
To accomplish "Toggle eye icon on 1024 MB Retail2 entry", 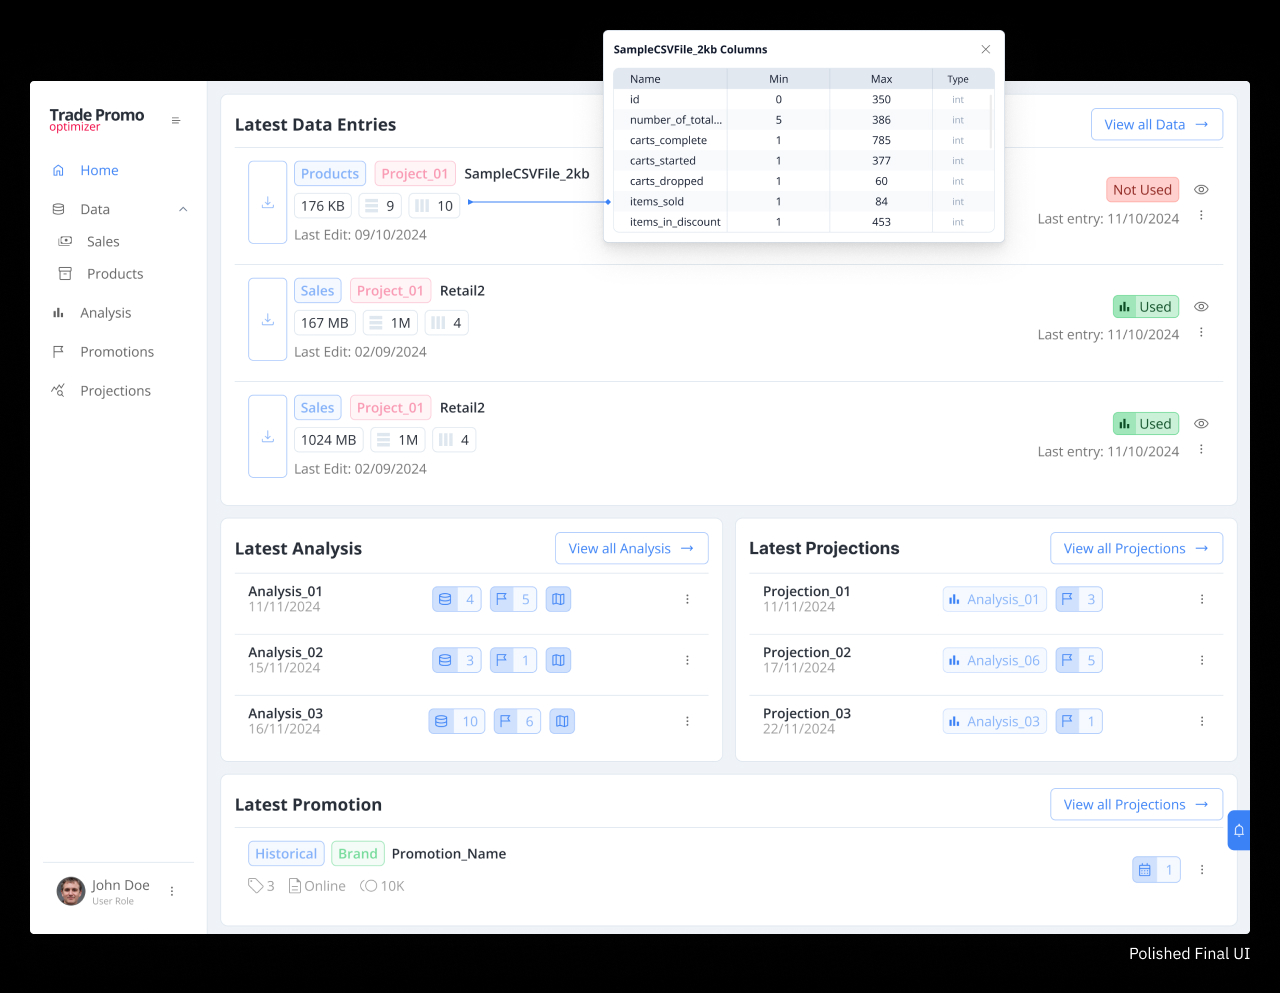I will pyautogui.click(x=1201, y=424).
